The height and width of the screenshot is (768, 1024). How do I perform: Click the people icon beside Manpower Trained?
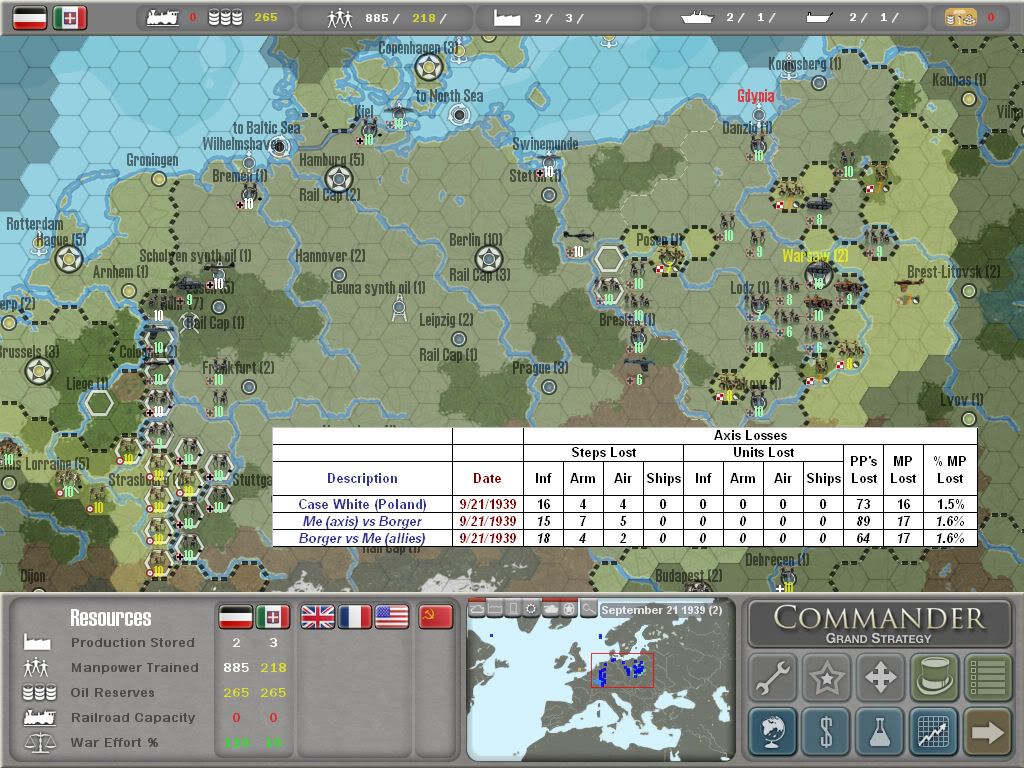point(36,667)
